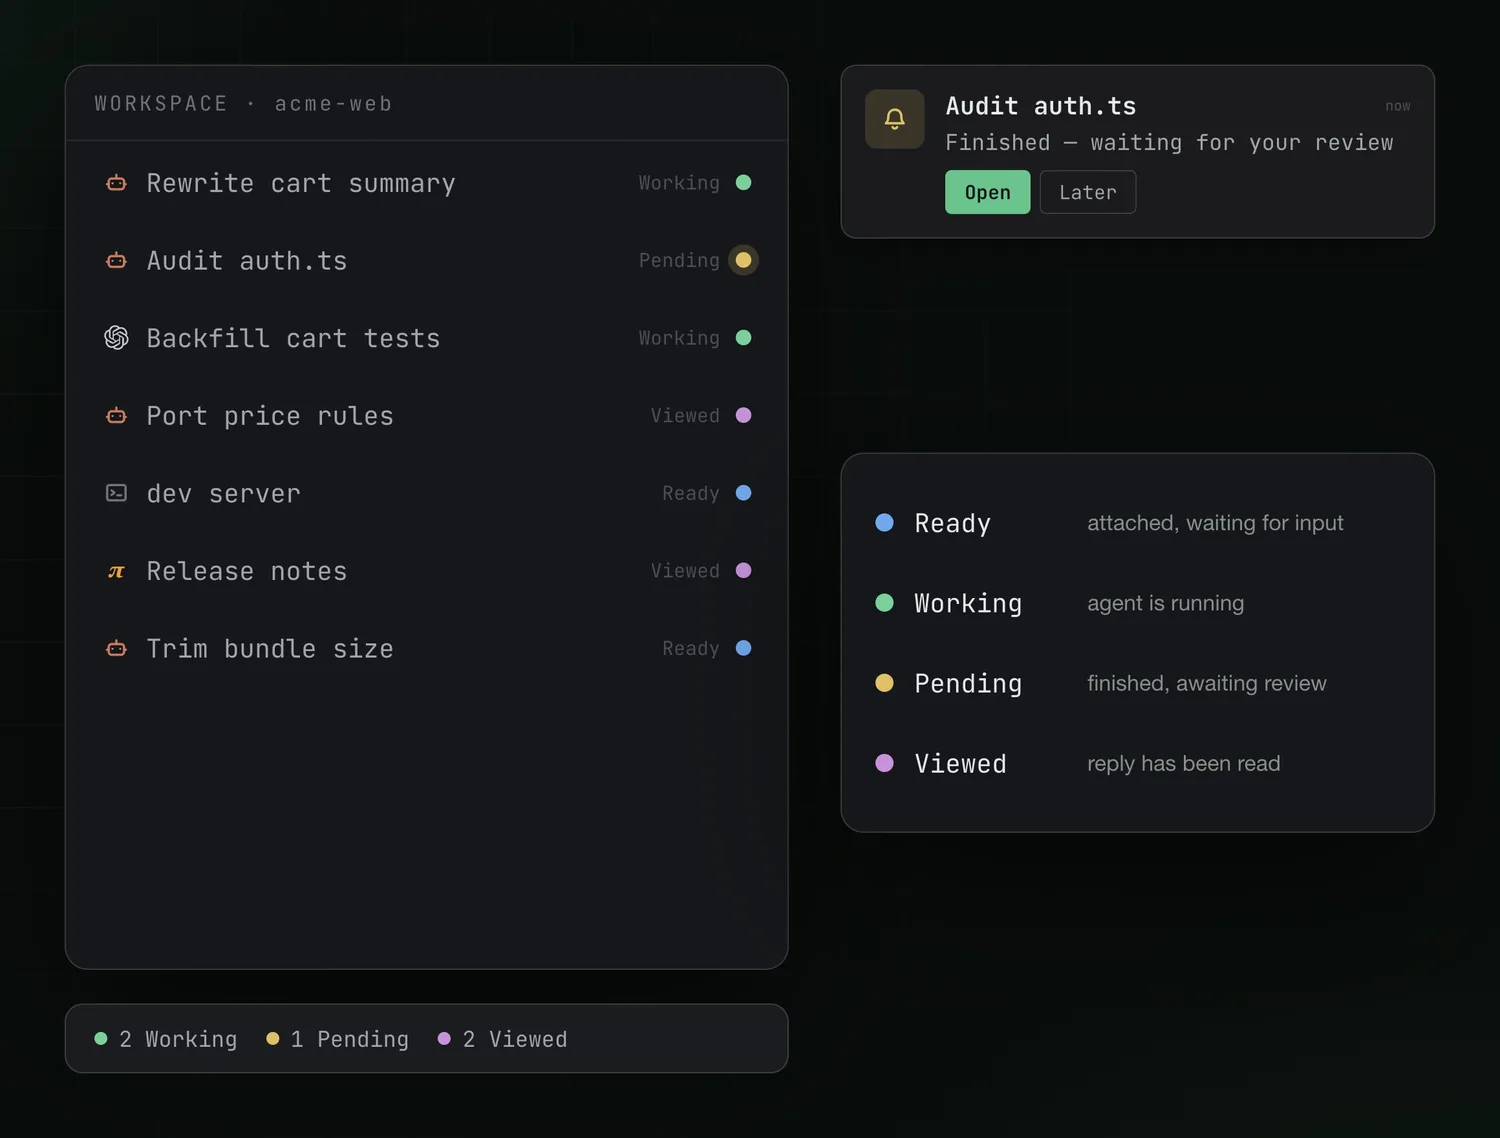Click the 2 Working count in the summary bar
The image size is (1500, 1138).
[166, 1039]
